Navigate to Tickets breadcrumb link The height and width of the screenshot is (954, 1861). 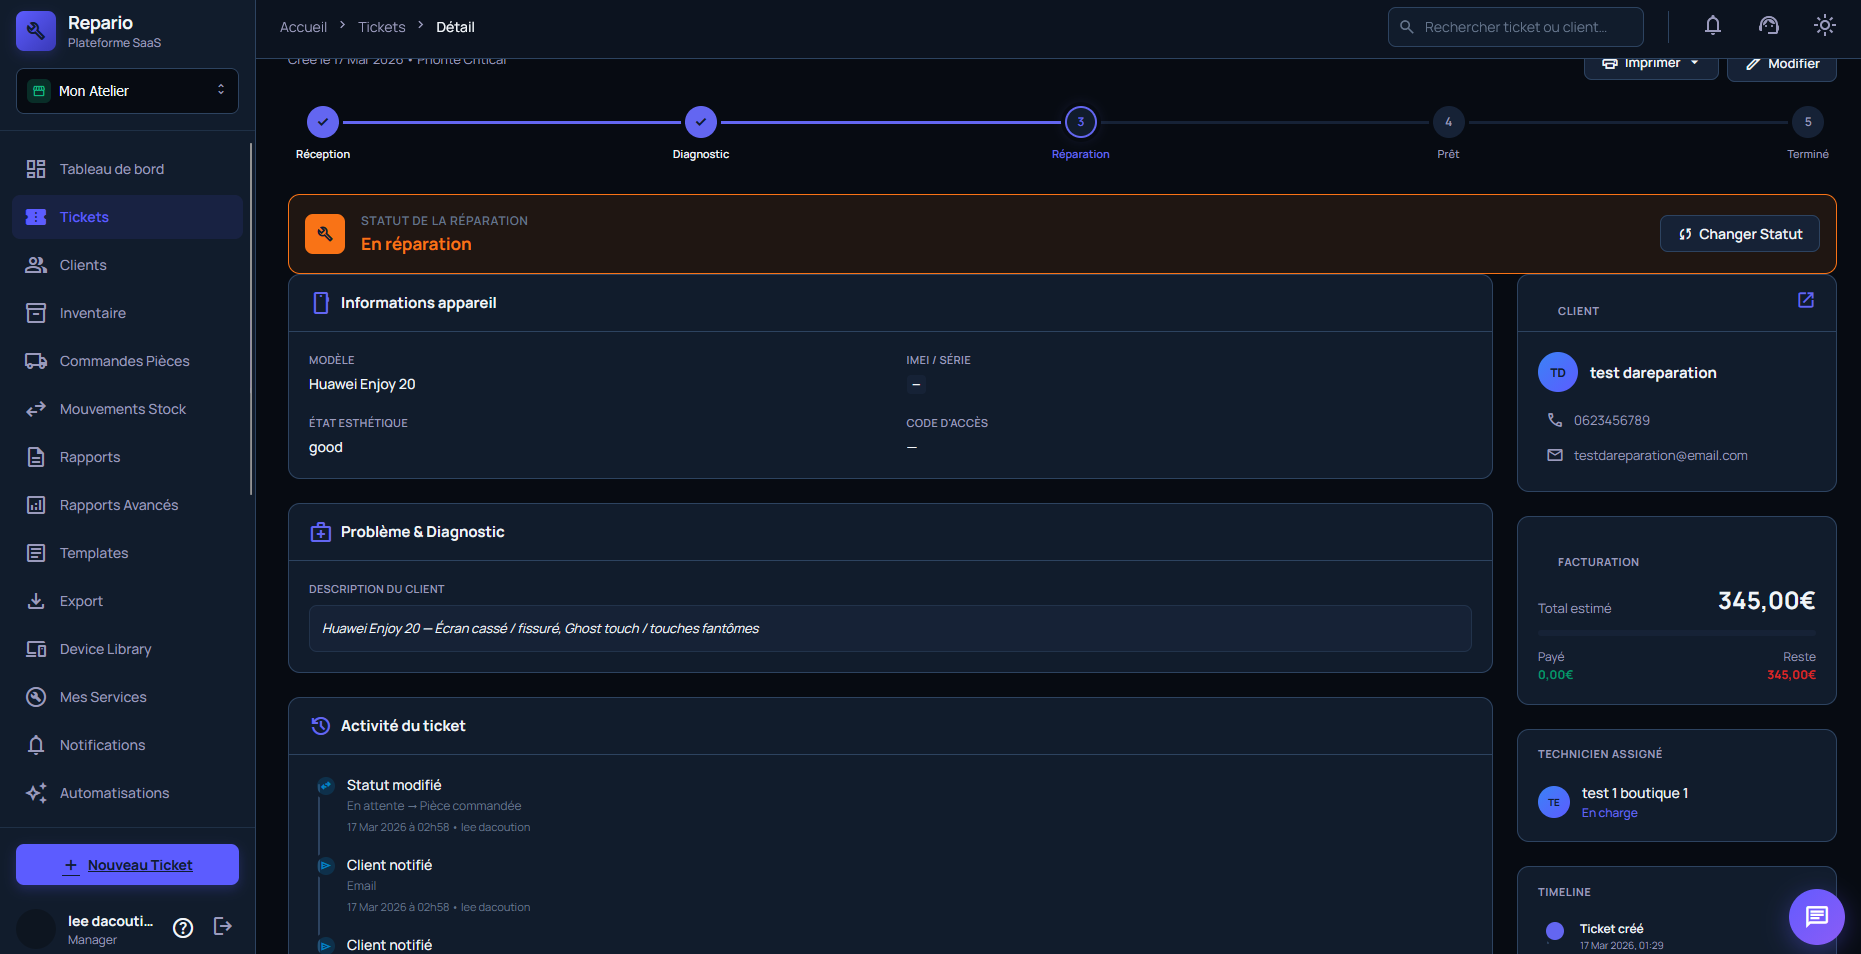(x=381, y=27)
